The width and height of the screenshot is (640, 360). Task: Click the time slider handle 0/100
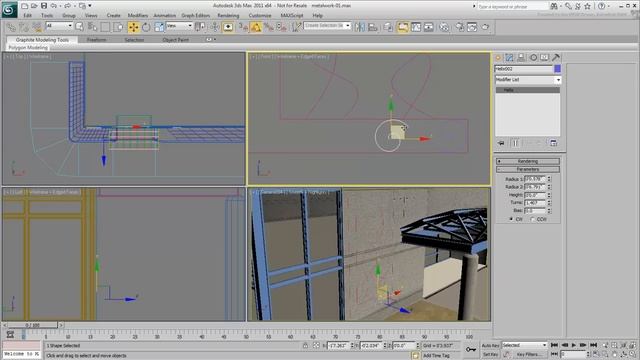(x=33, y=325)
